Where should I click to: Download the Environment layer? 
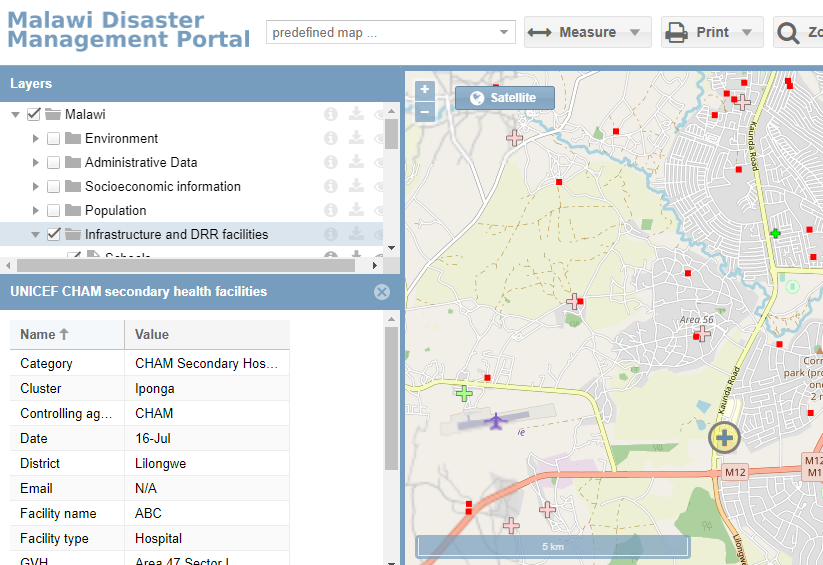[x=356, y=138]
